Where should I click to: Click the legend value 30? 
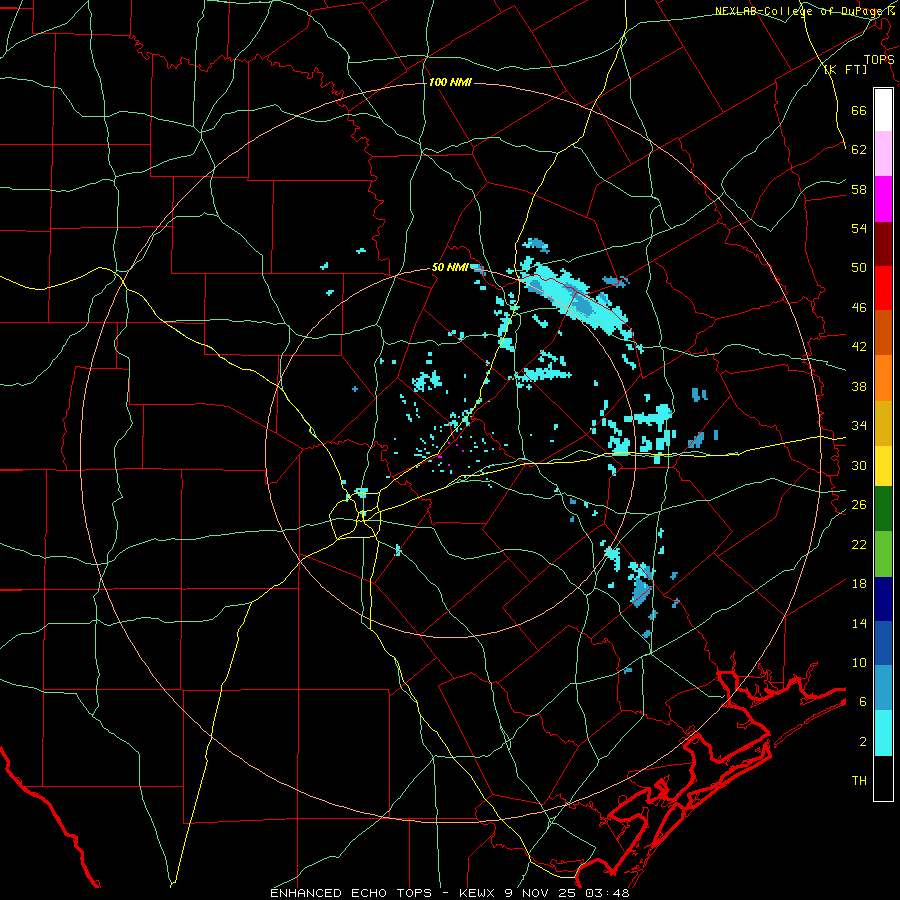[x=859, y=465]
